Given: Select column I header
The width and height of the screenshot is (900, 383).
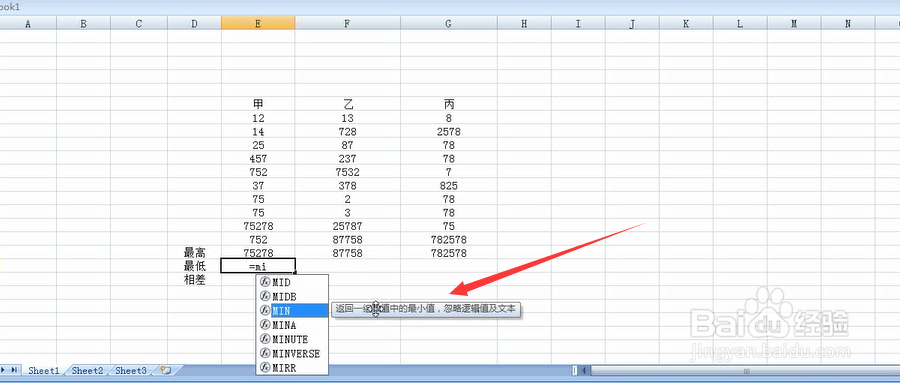Looking at the screenshot, I should (x=578, y=24).
